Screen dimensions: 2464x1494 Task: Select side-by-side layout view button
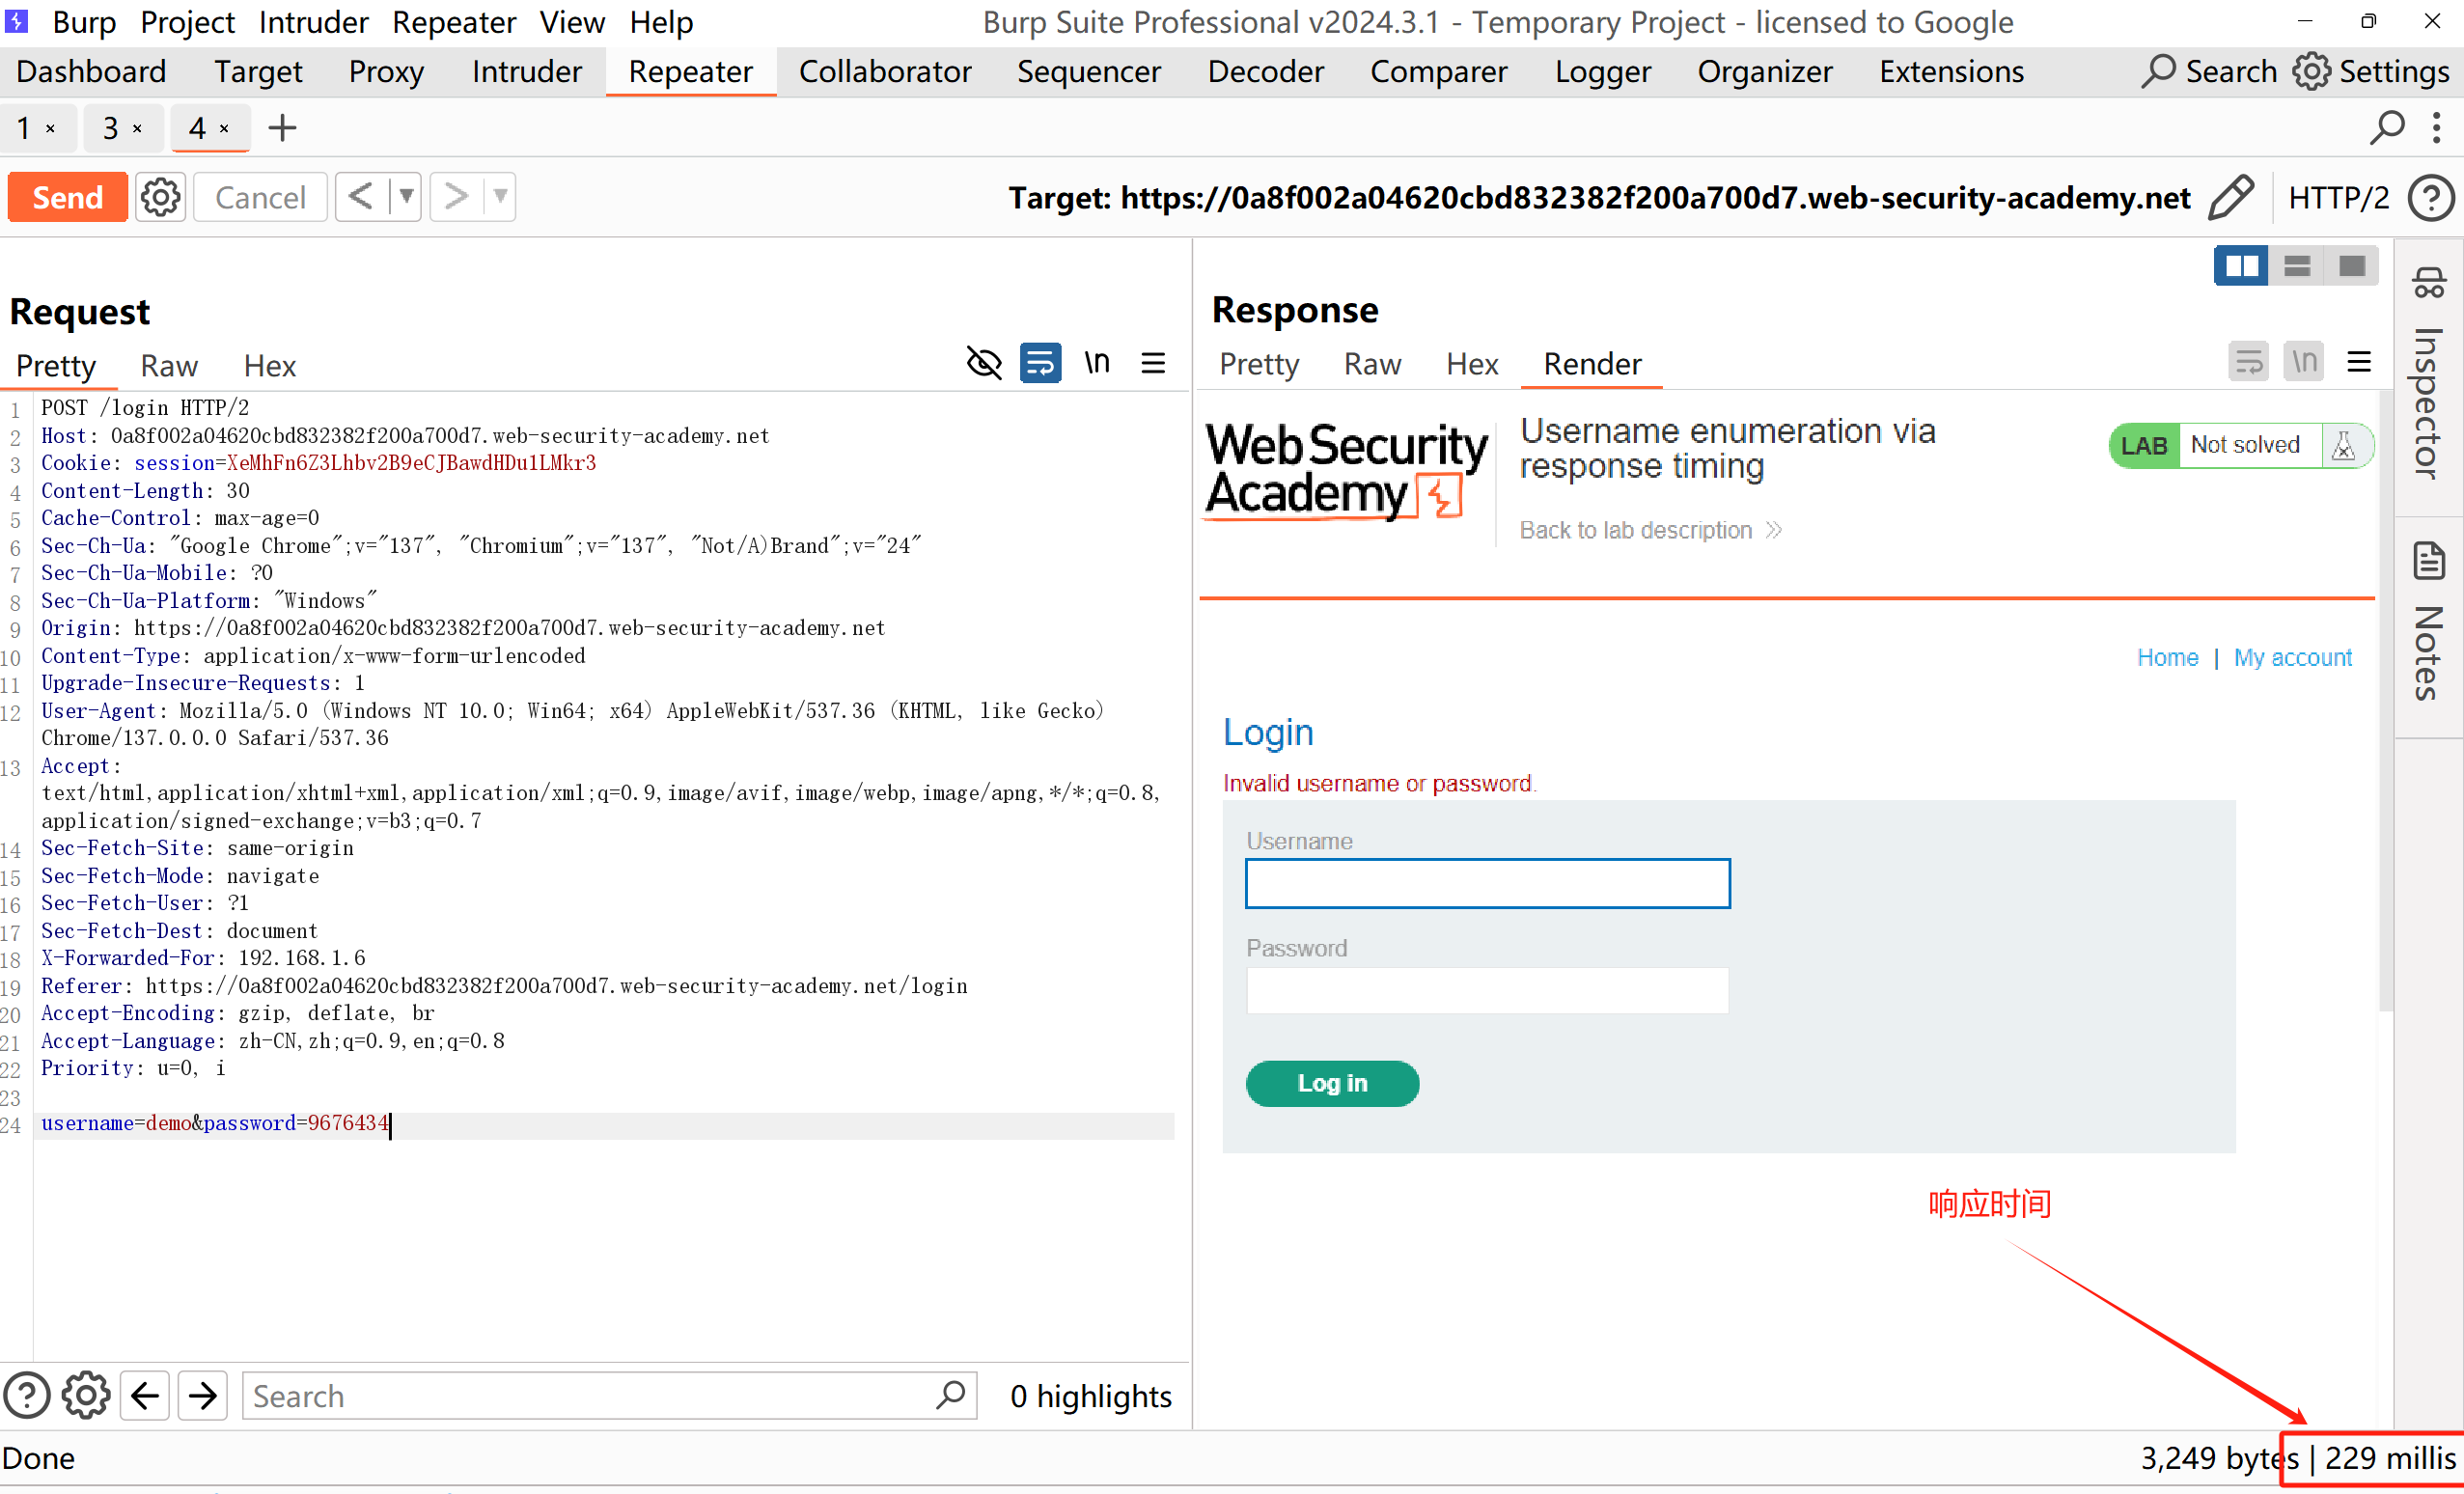tap(2240, 266)
